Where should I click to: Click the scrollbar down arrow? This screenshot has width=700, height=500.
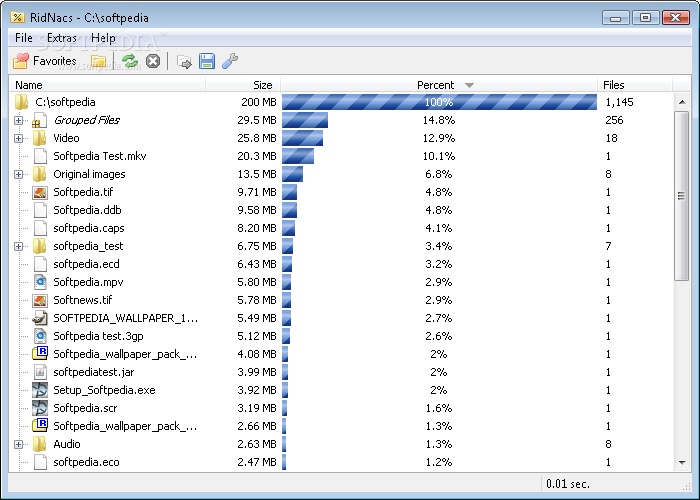coord(682,462)
